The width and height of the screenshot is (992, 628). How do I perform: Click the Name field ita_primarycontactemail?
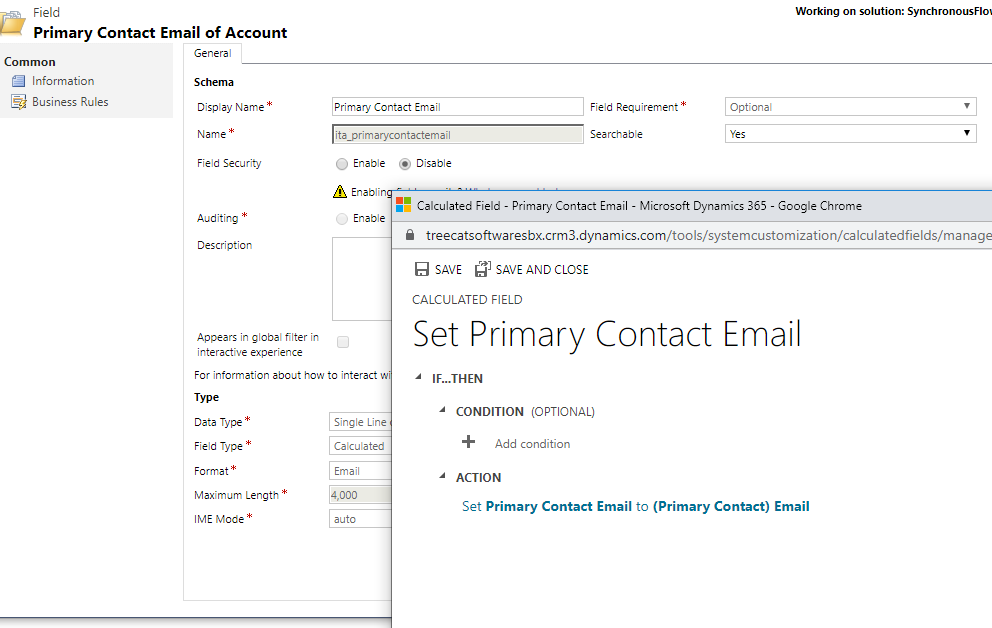(x=457, y=134)
